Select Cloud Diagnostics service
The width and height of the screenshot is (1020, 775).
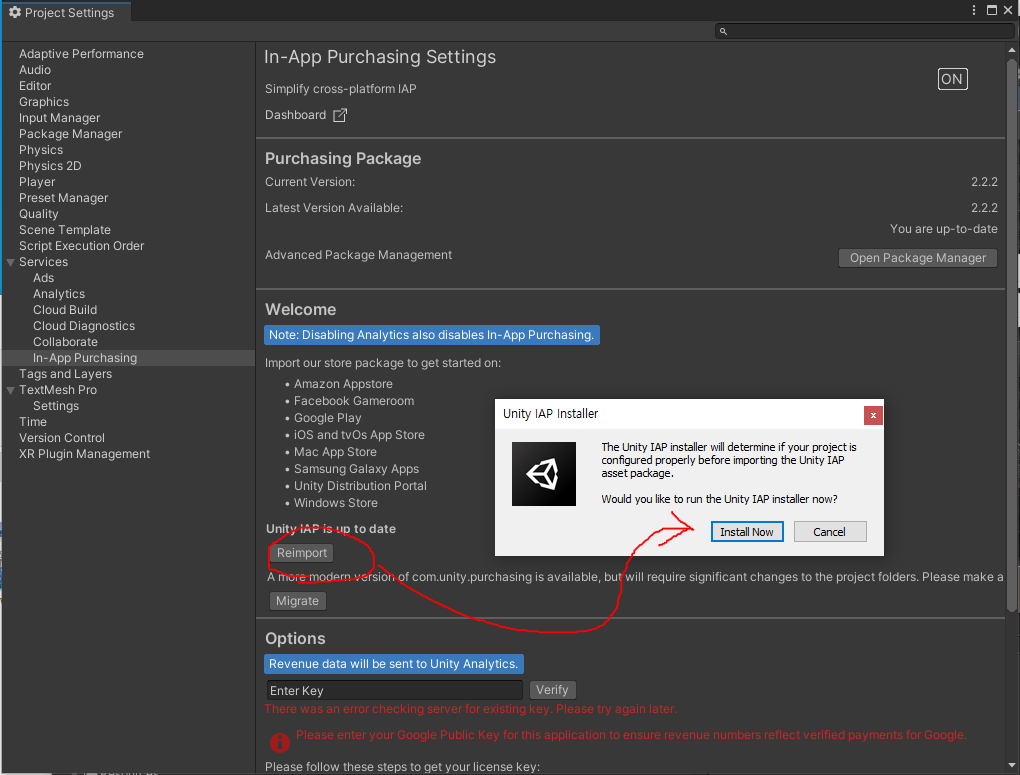coord(84,326)
